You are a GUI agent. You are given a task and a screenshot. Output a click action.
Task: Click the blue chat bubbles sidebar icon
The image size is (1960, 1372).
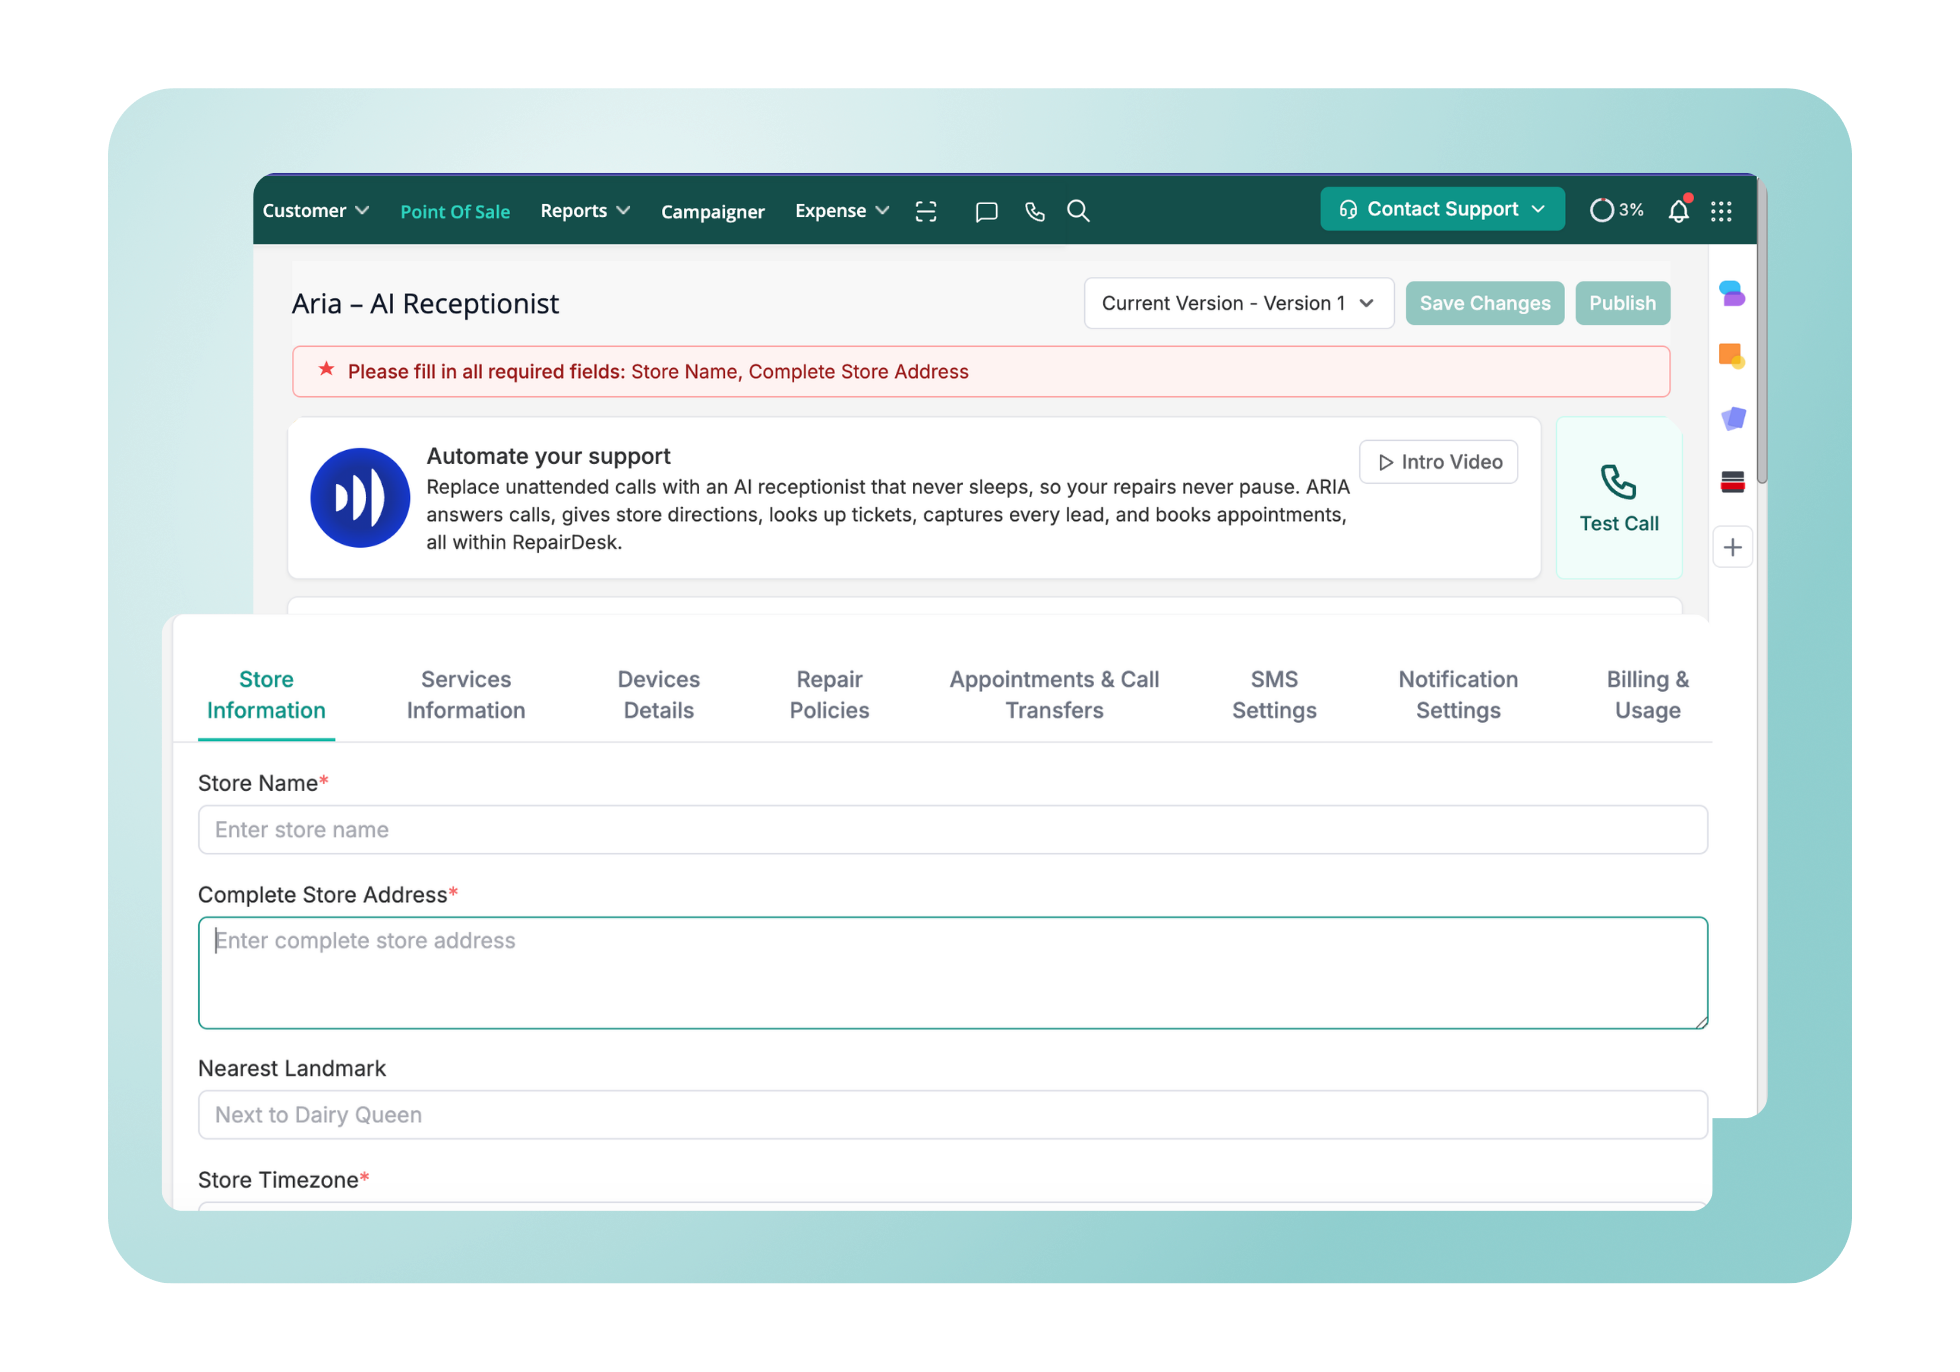pos(1732,294)
